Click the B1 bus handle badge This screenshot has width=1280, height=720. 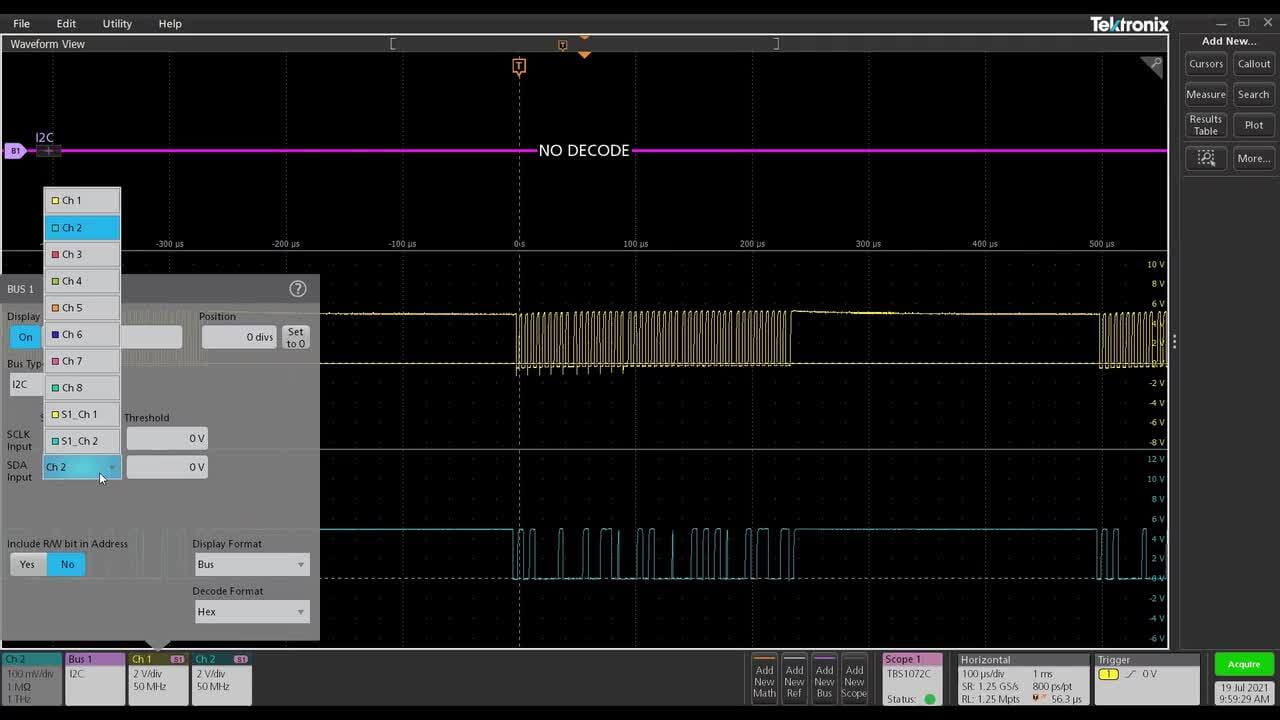click(15, 151)
